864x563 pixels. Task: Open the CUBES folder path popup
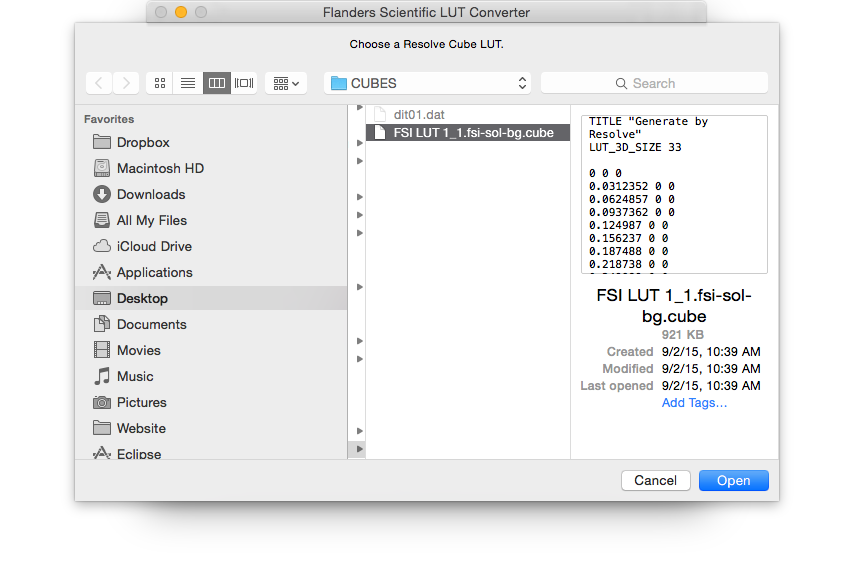pos(428,83)
